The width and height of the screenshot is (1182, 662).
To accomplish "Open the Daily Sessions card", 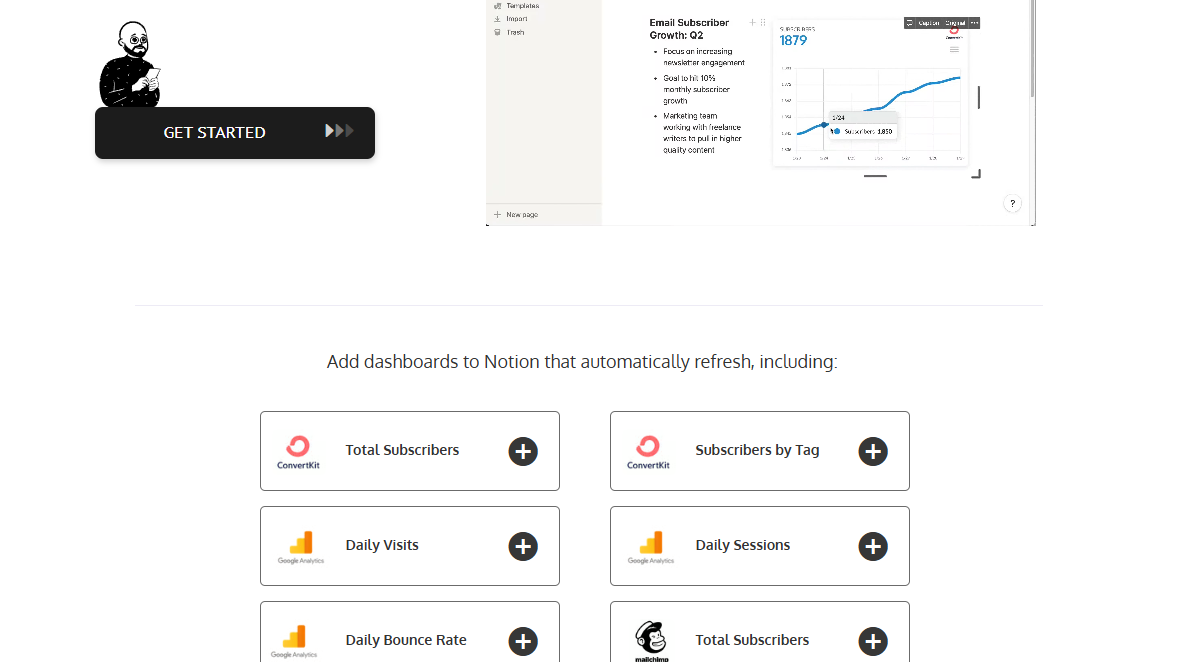I will point(760,546).
